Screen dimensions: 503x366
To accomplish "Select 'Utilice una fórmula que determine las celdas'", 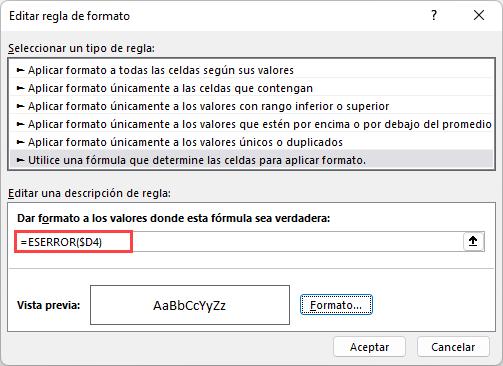I will (251, 160).
